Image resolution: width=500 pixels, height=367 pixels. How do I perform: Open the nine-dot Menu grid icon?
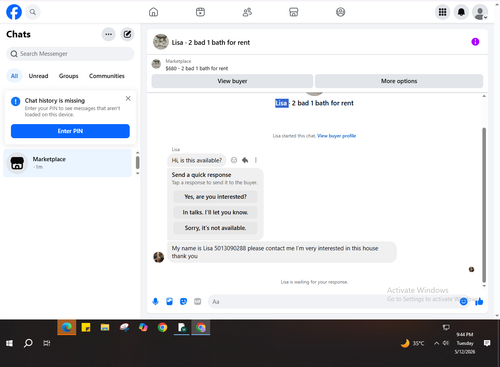tap(442, 12)
